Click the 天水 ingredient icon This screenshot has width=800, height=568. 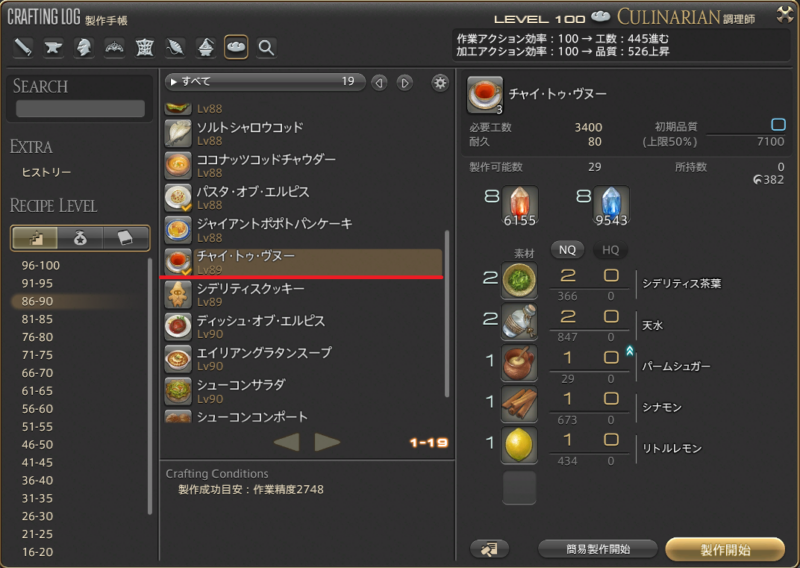[519, 321]
